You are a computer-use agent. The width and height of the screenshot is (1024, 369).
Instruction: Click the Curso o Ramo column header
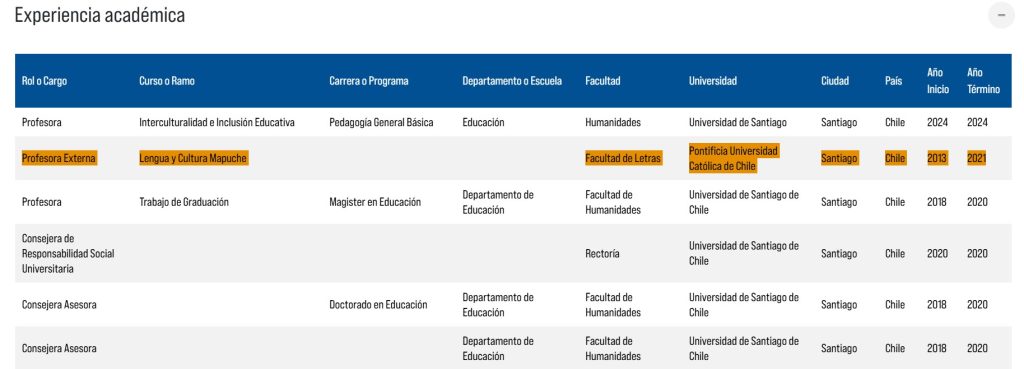[x=167, y=81]
